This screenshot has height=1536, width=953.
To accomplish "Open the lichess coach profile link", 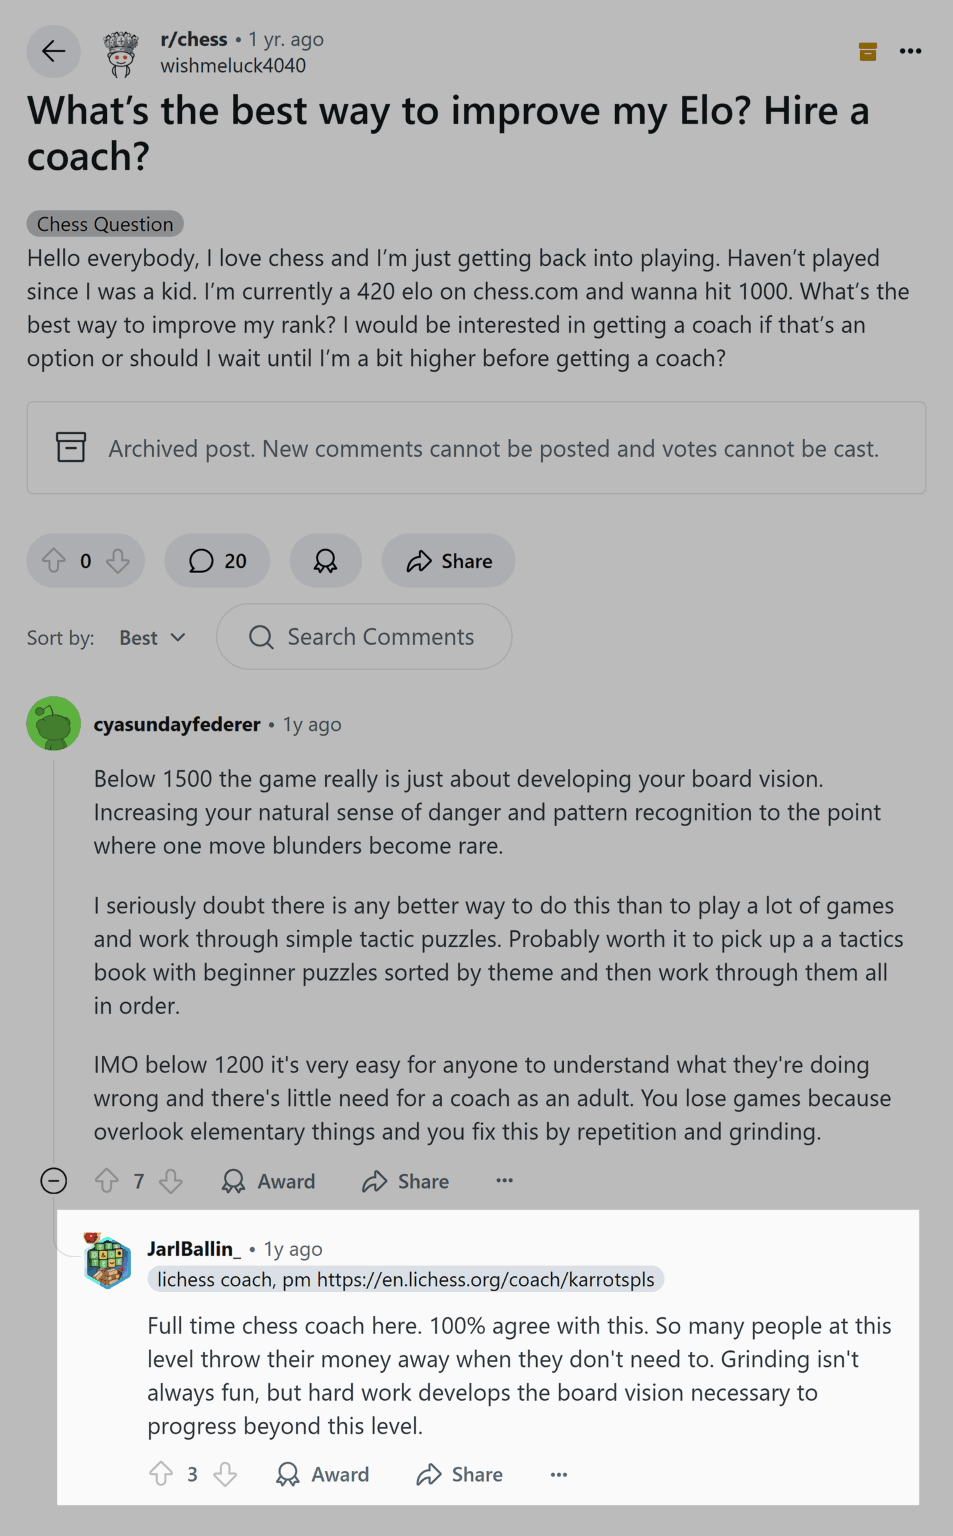I will pyautogui.click(x=406, y=1279).
